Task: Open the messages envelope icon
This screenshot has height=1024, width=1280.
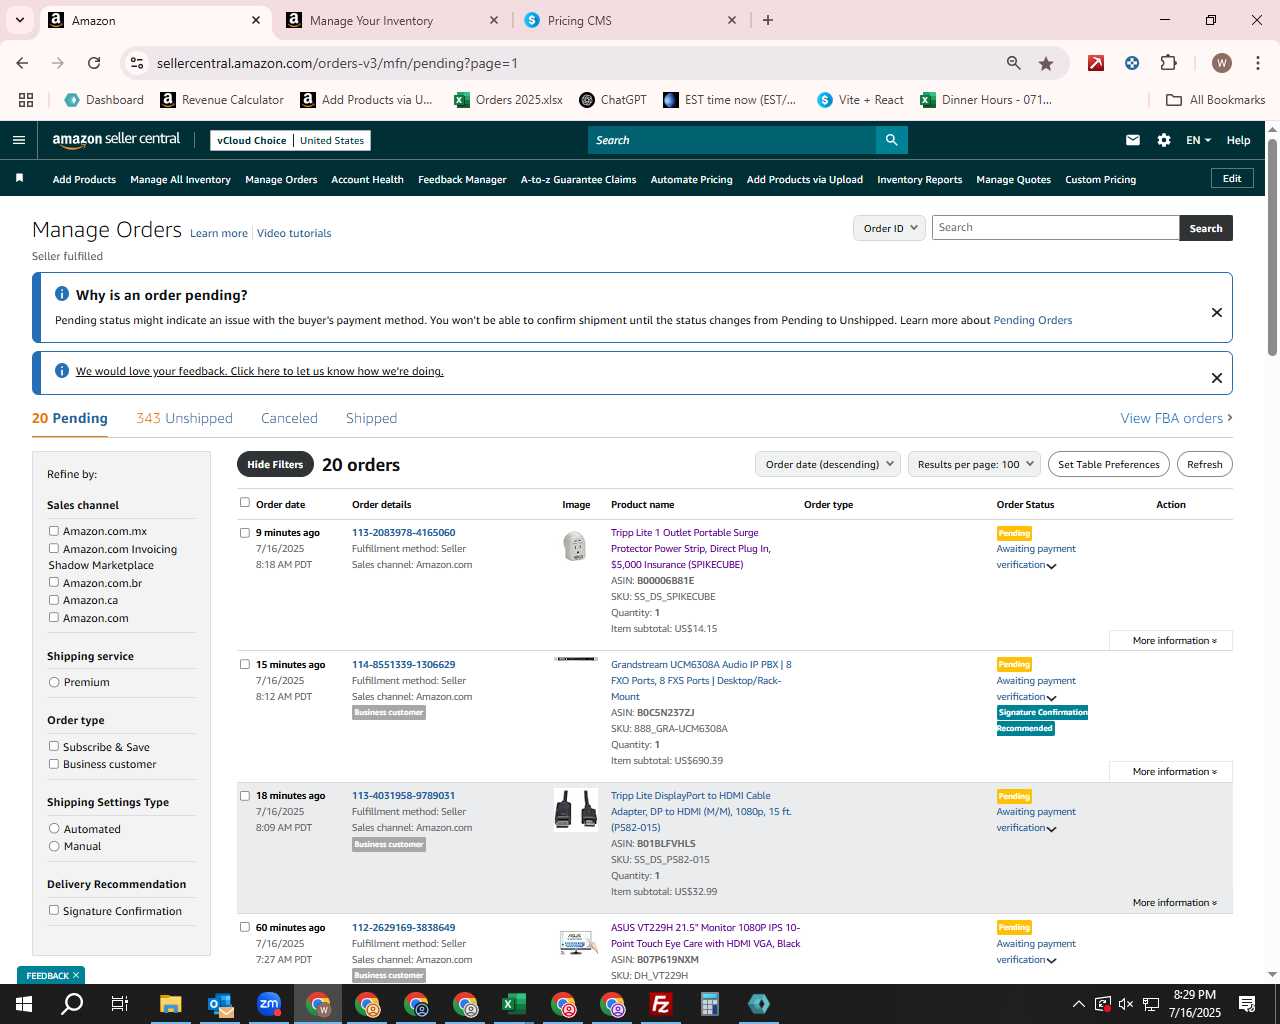Action: 1133,140
